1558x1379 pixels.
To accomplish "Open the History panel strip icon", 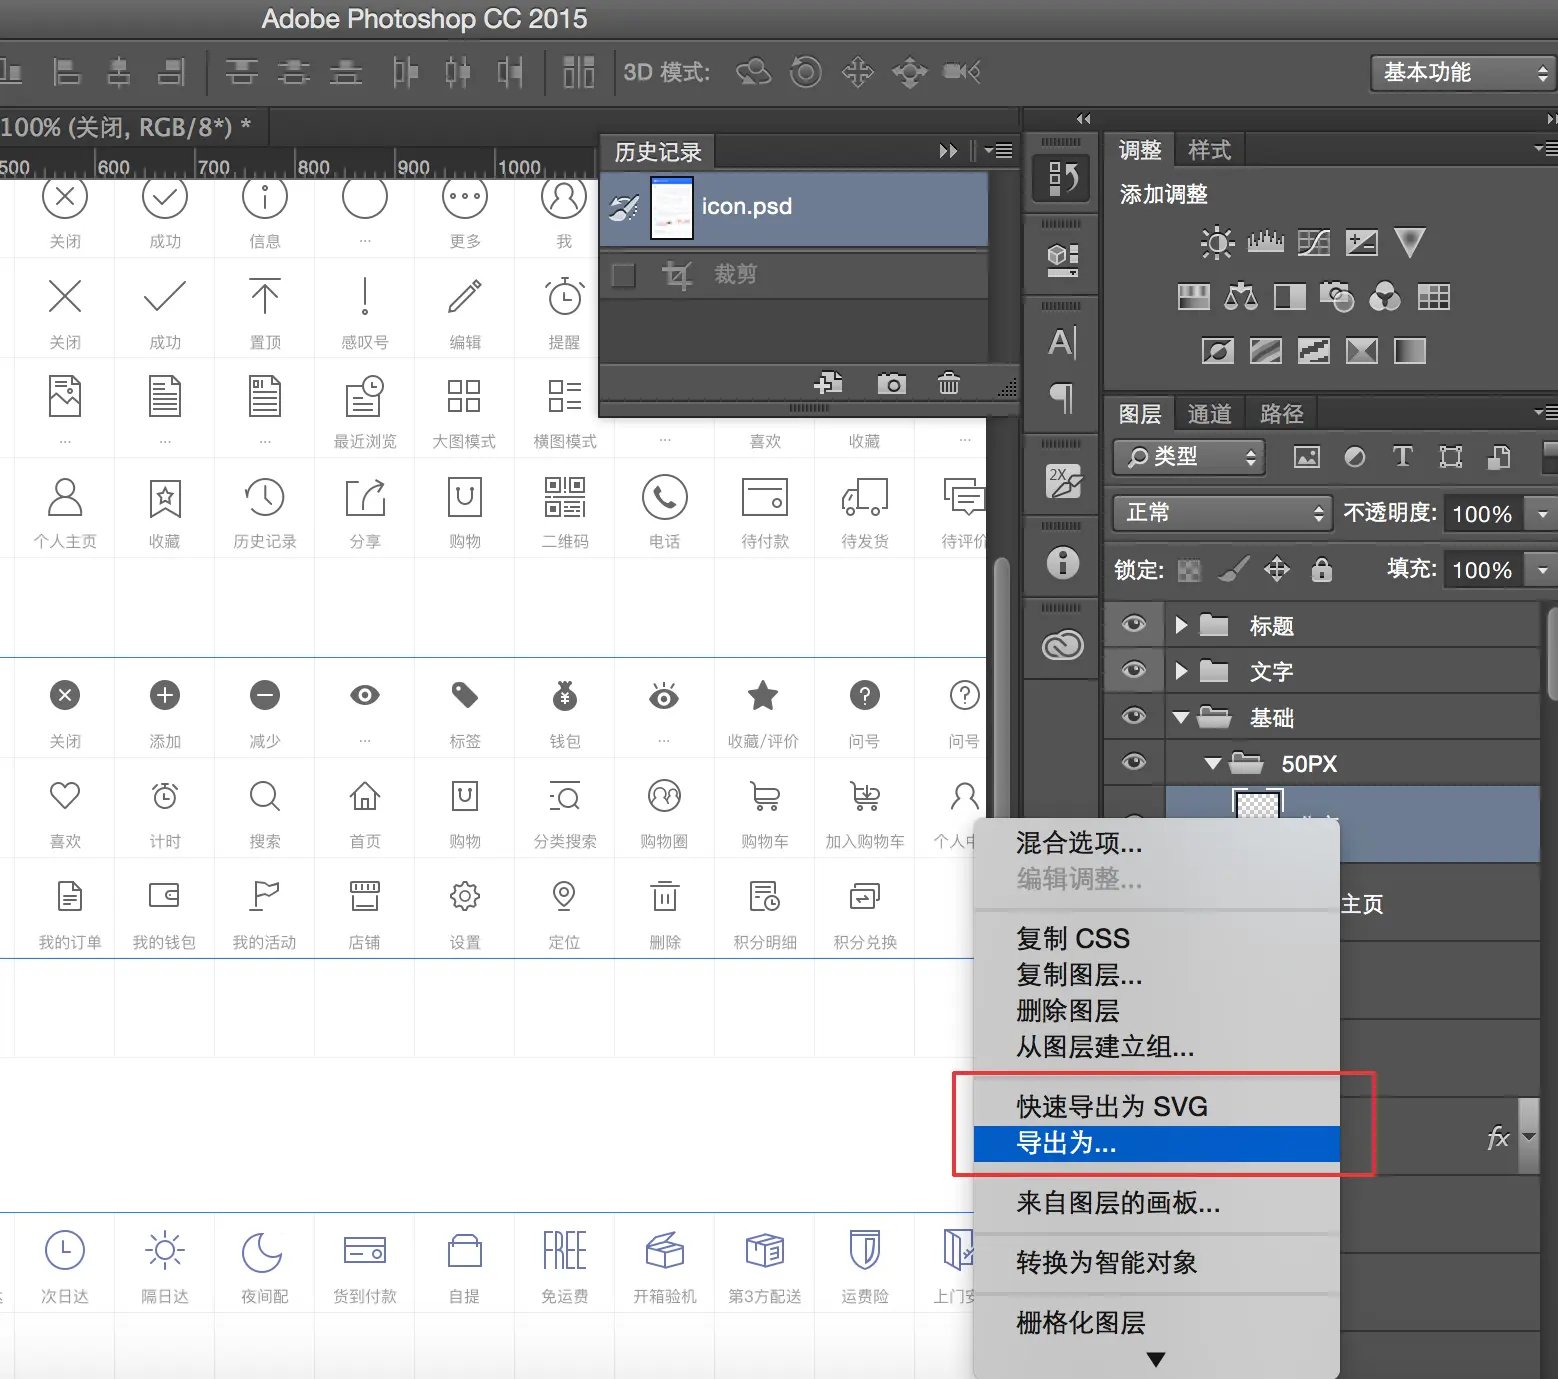I will point(1062,178).
